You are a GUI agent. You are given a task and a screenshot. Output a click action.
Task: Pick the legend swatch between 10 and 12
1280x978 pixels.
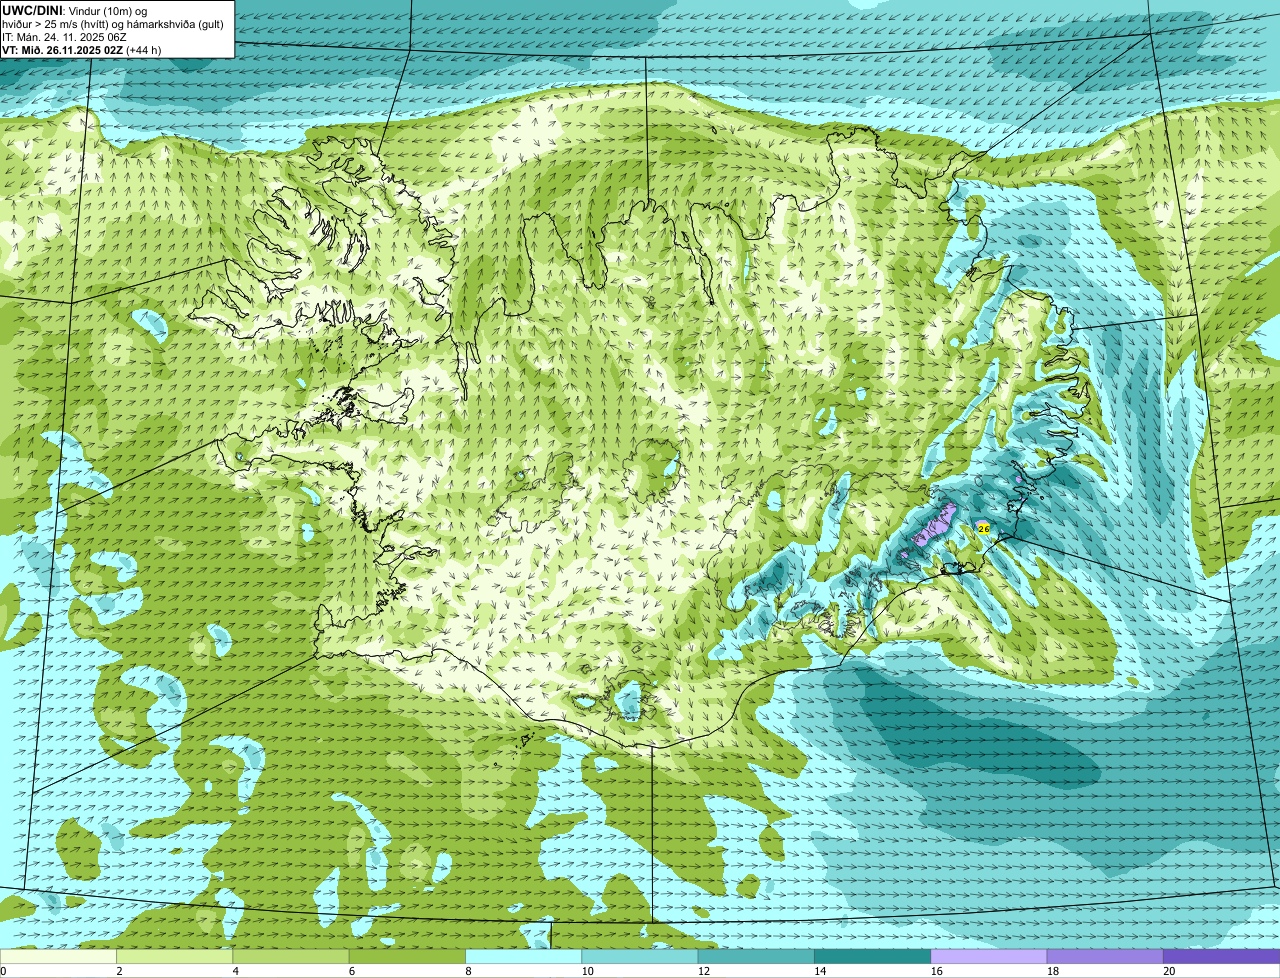pos(640,956)
